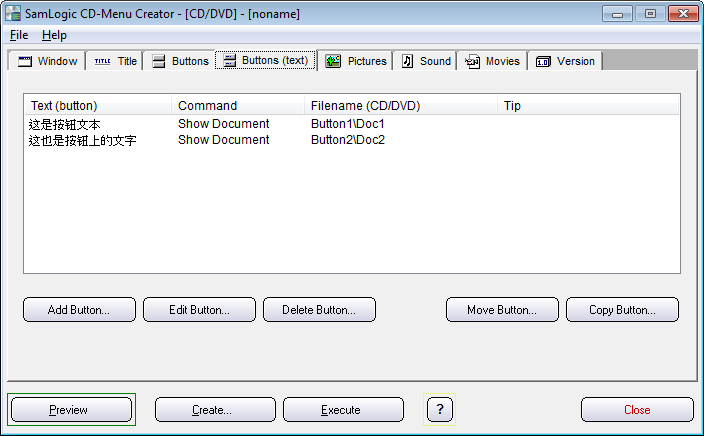Click the Button1\Doc1 filename cell
The width and height of the screenshot is (704, 436).
coord(348,124)
